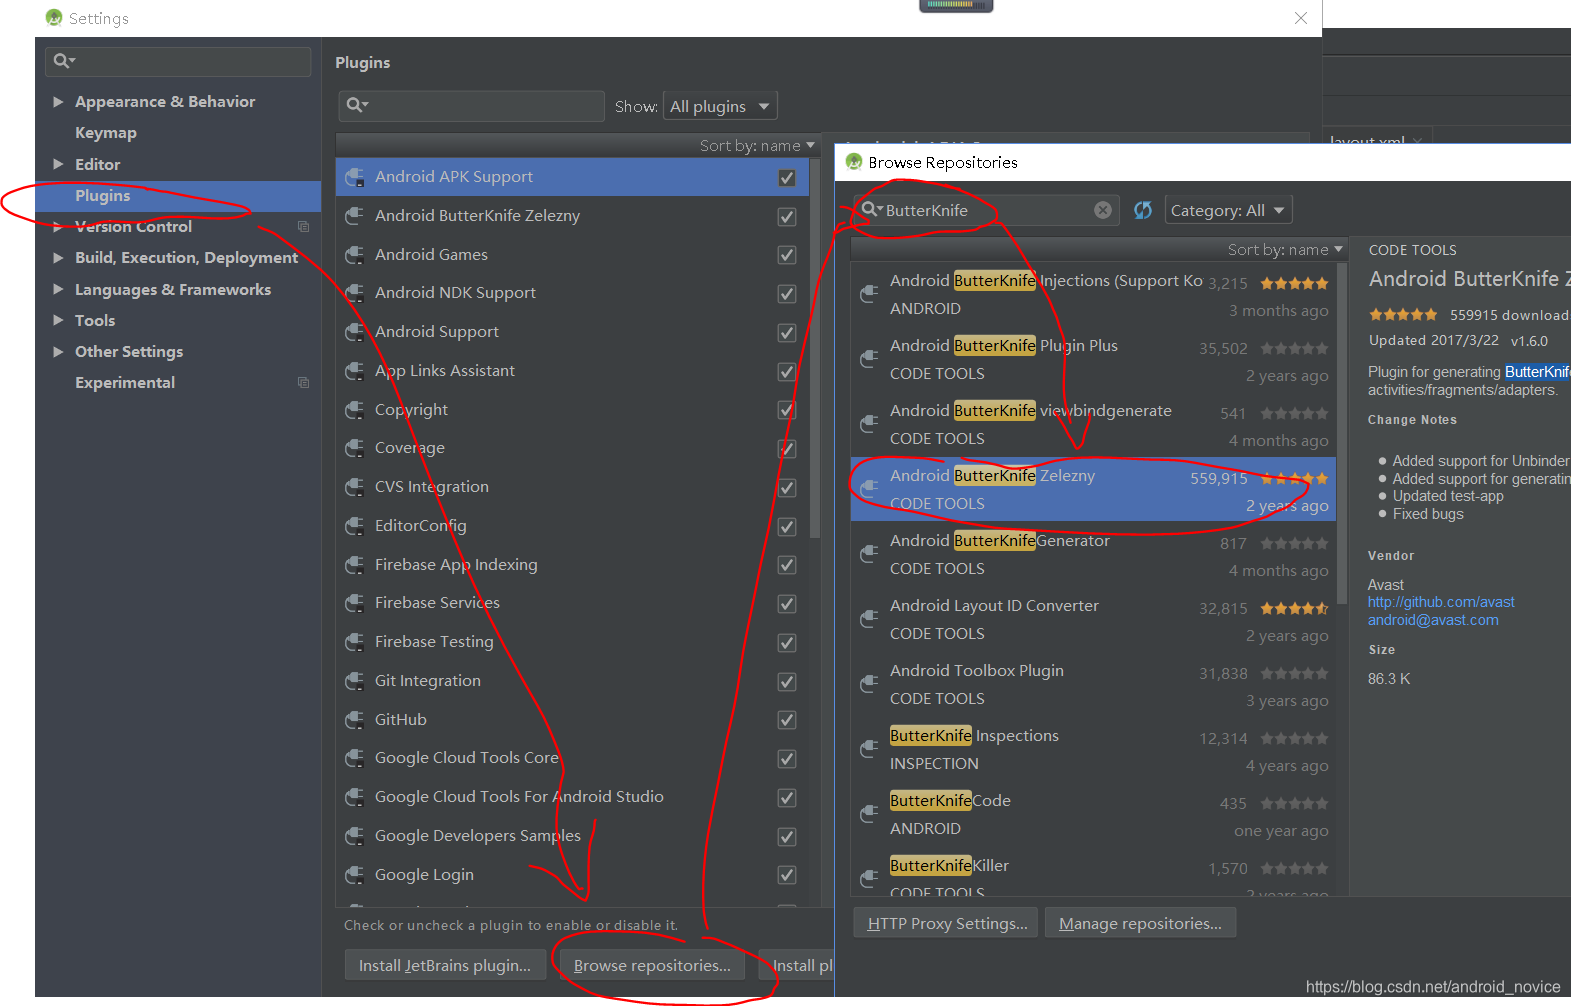Expand the Tools settings node
The image size is (1571, 1006).
(x=58, y=320)
